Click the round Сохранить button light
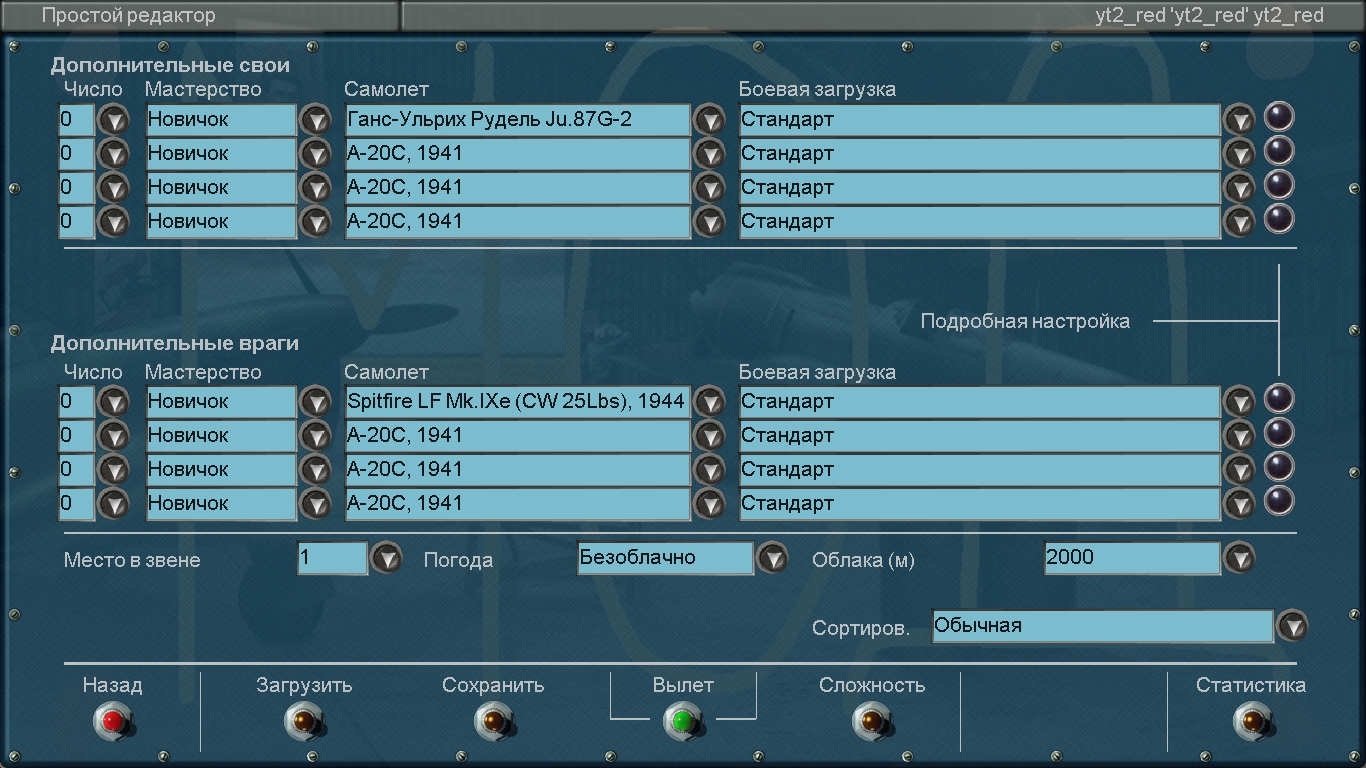1366x768 pixels. click(493, 720)
